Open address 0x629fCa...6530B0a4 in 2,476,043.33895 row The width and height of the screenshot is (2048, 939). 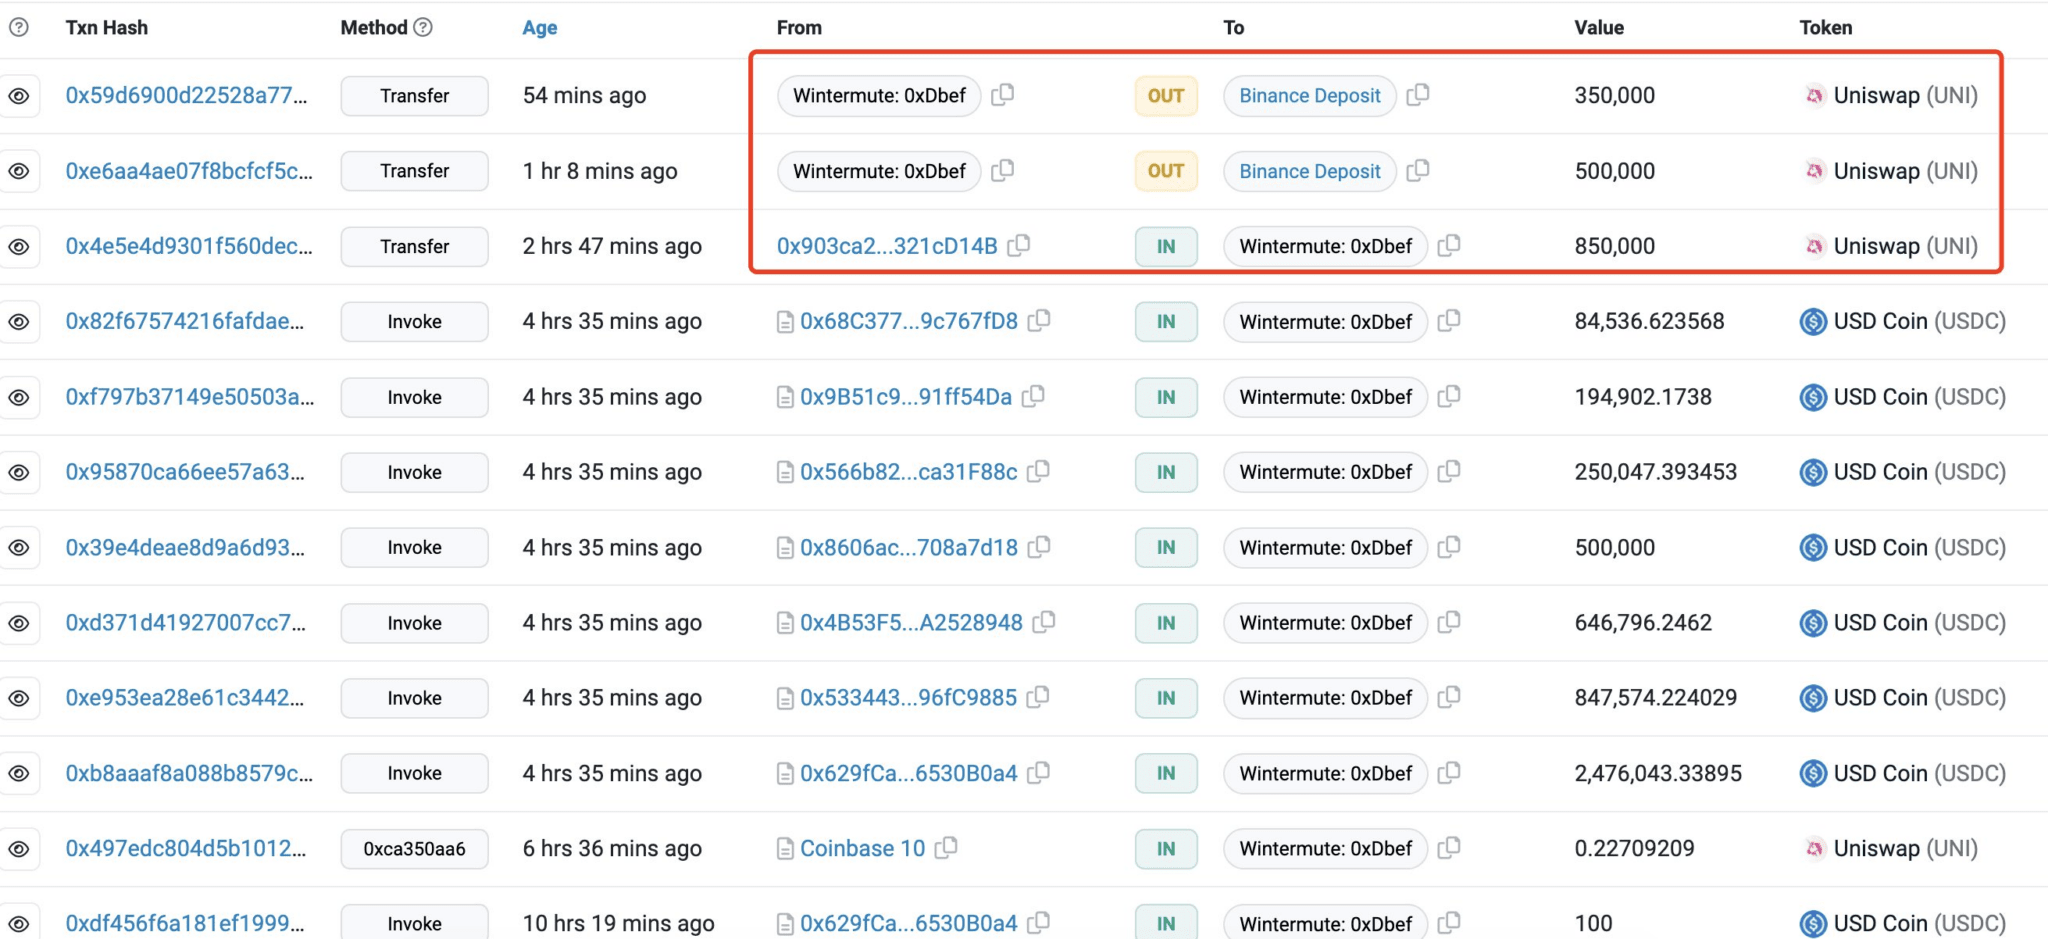pyautogui.click(x=908, y=773)
